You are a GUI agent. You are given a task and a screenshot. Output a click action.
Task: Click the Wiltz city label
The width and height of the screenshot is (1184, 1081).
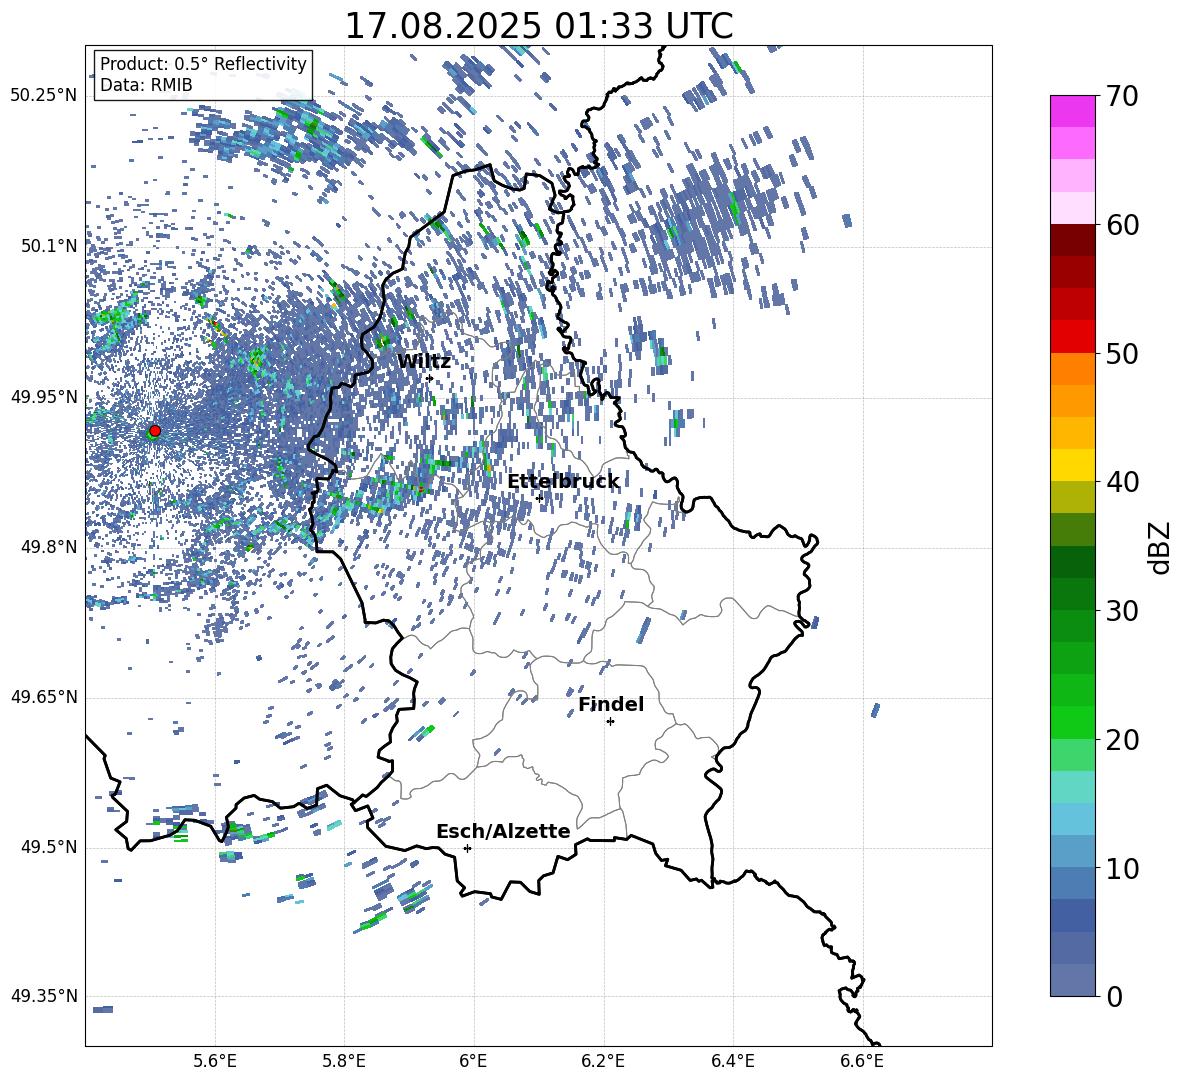pyautogui.click(x=424, y=362)
